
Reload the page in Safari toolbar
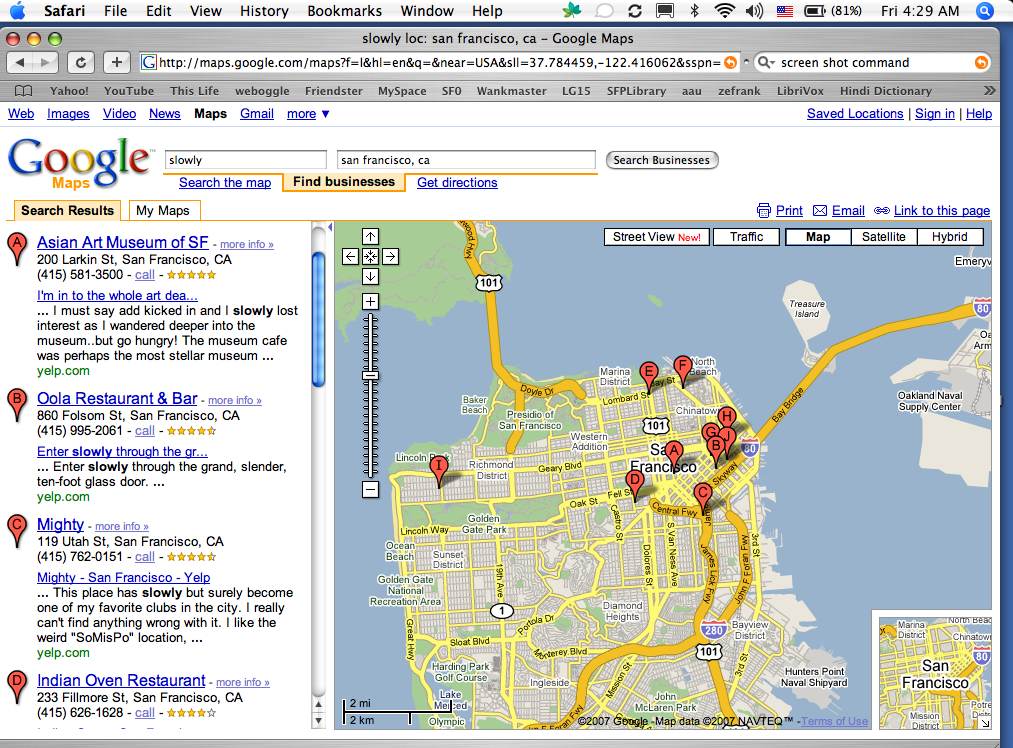pyautogui.click(x=81, y=63)
